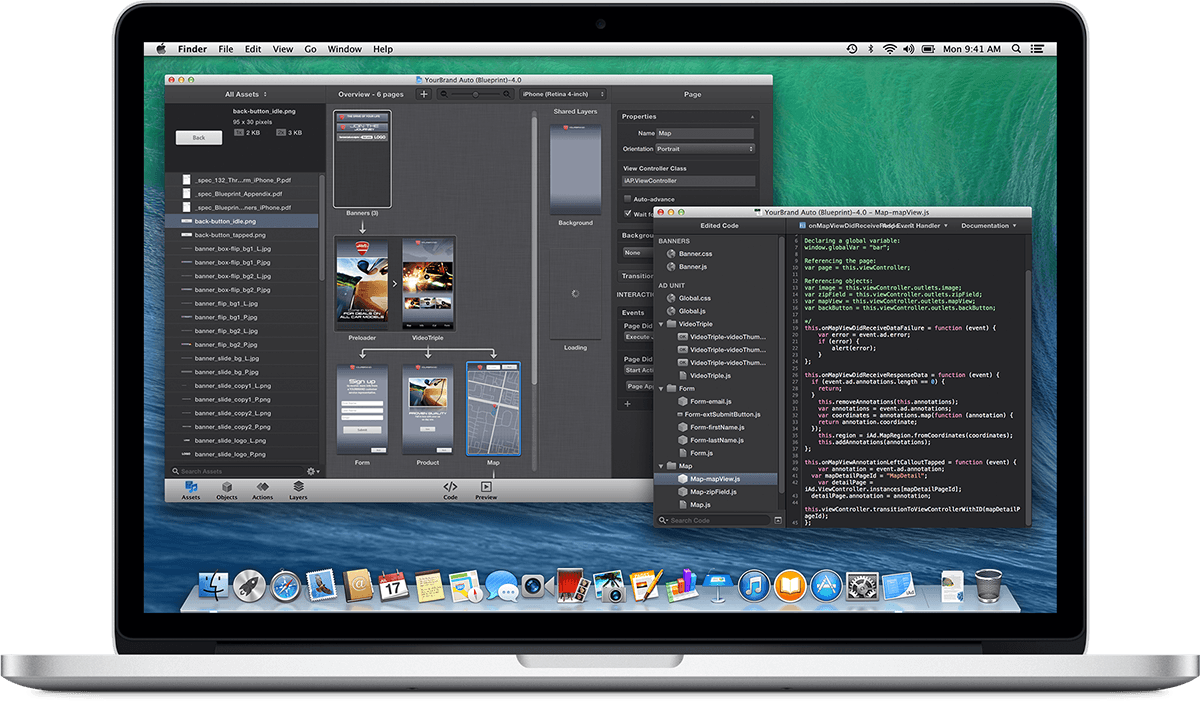1200x702 pixels.
Task: Adjust the overview zoom slider
Action: tap(474, 94)
